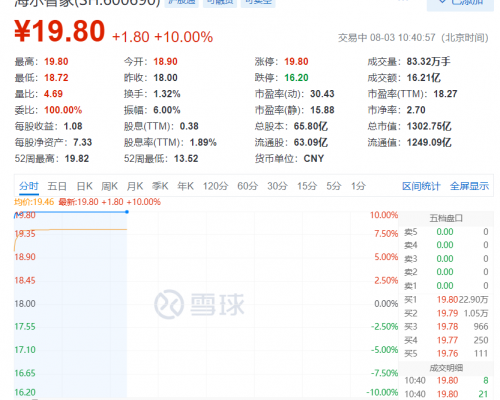Open the 年K yearly chart
Screen dimensions: 500x400
pos(185,186)
